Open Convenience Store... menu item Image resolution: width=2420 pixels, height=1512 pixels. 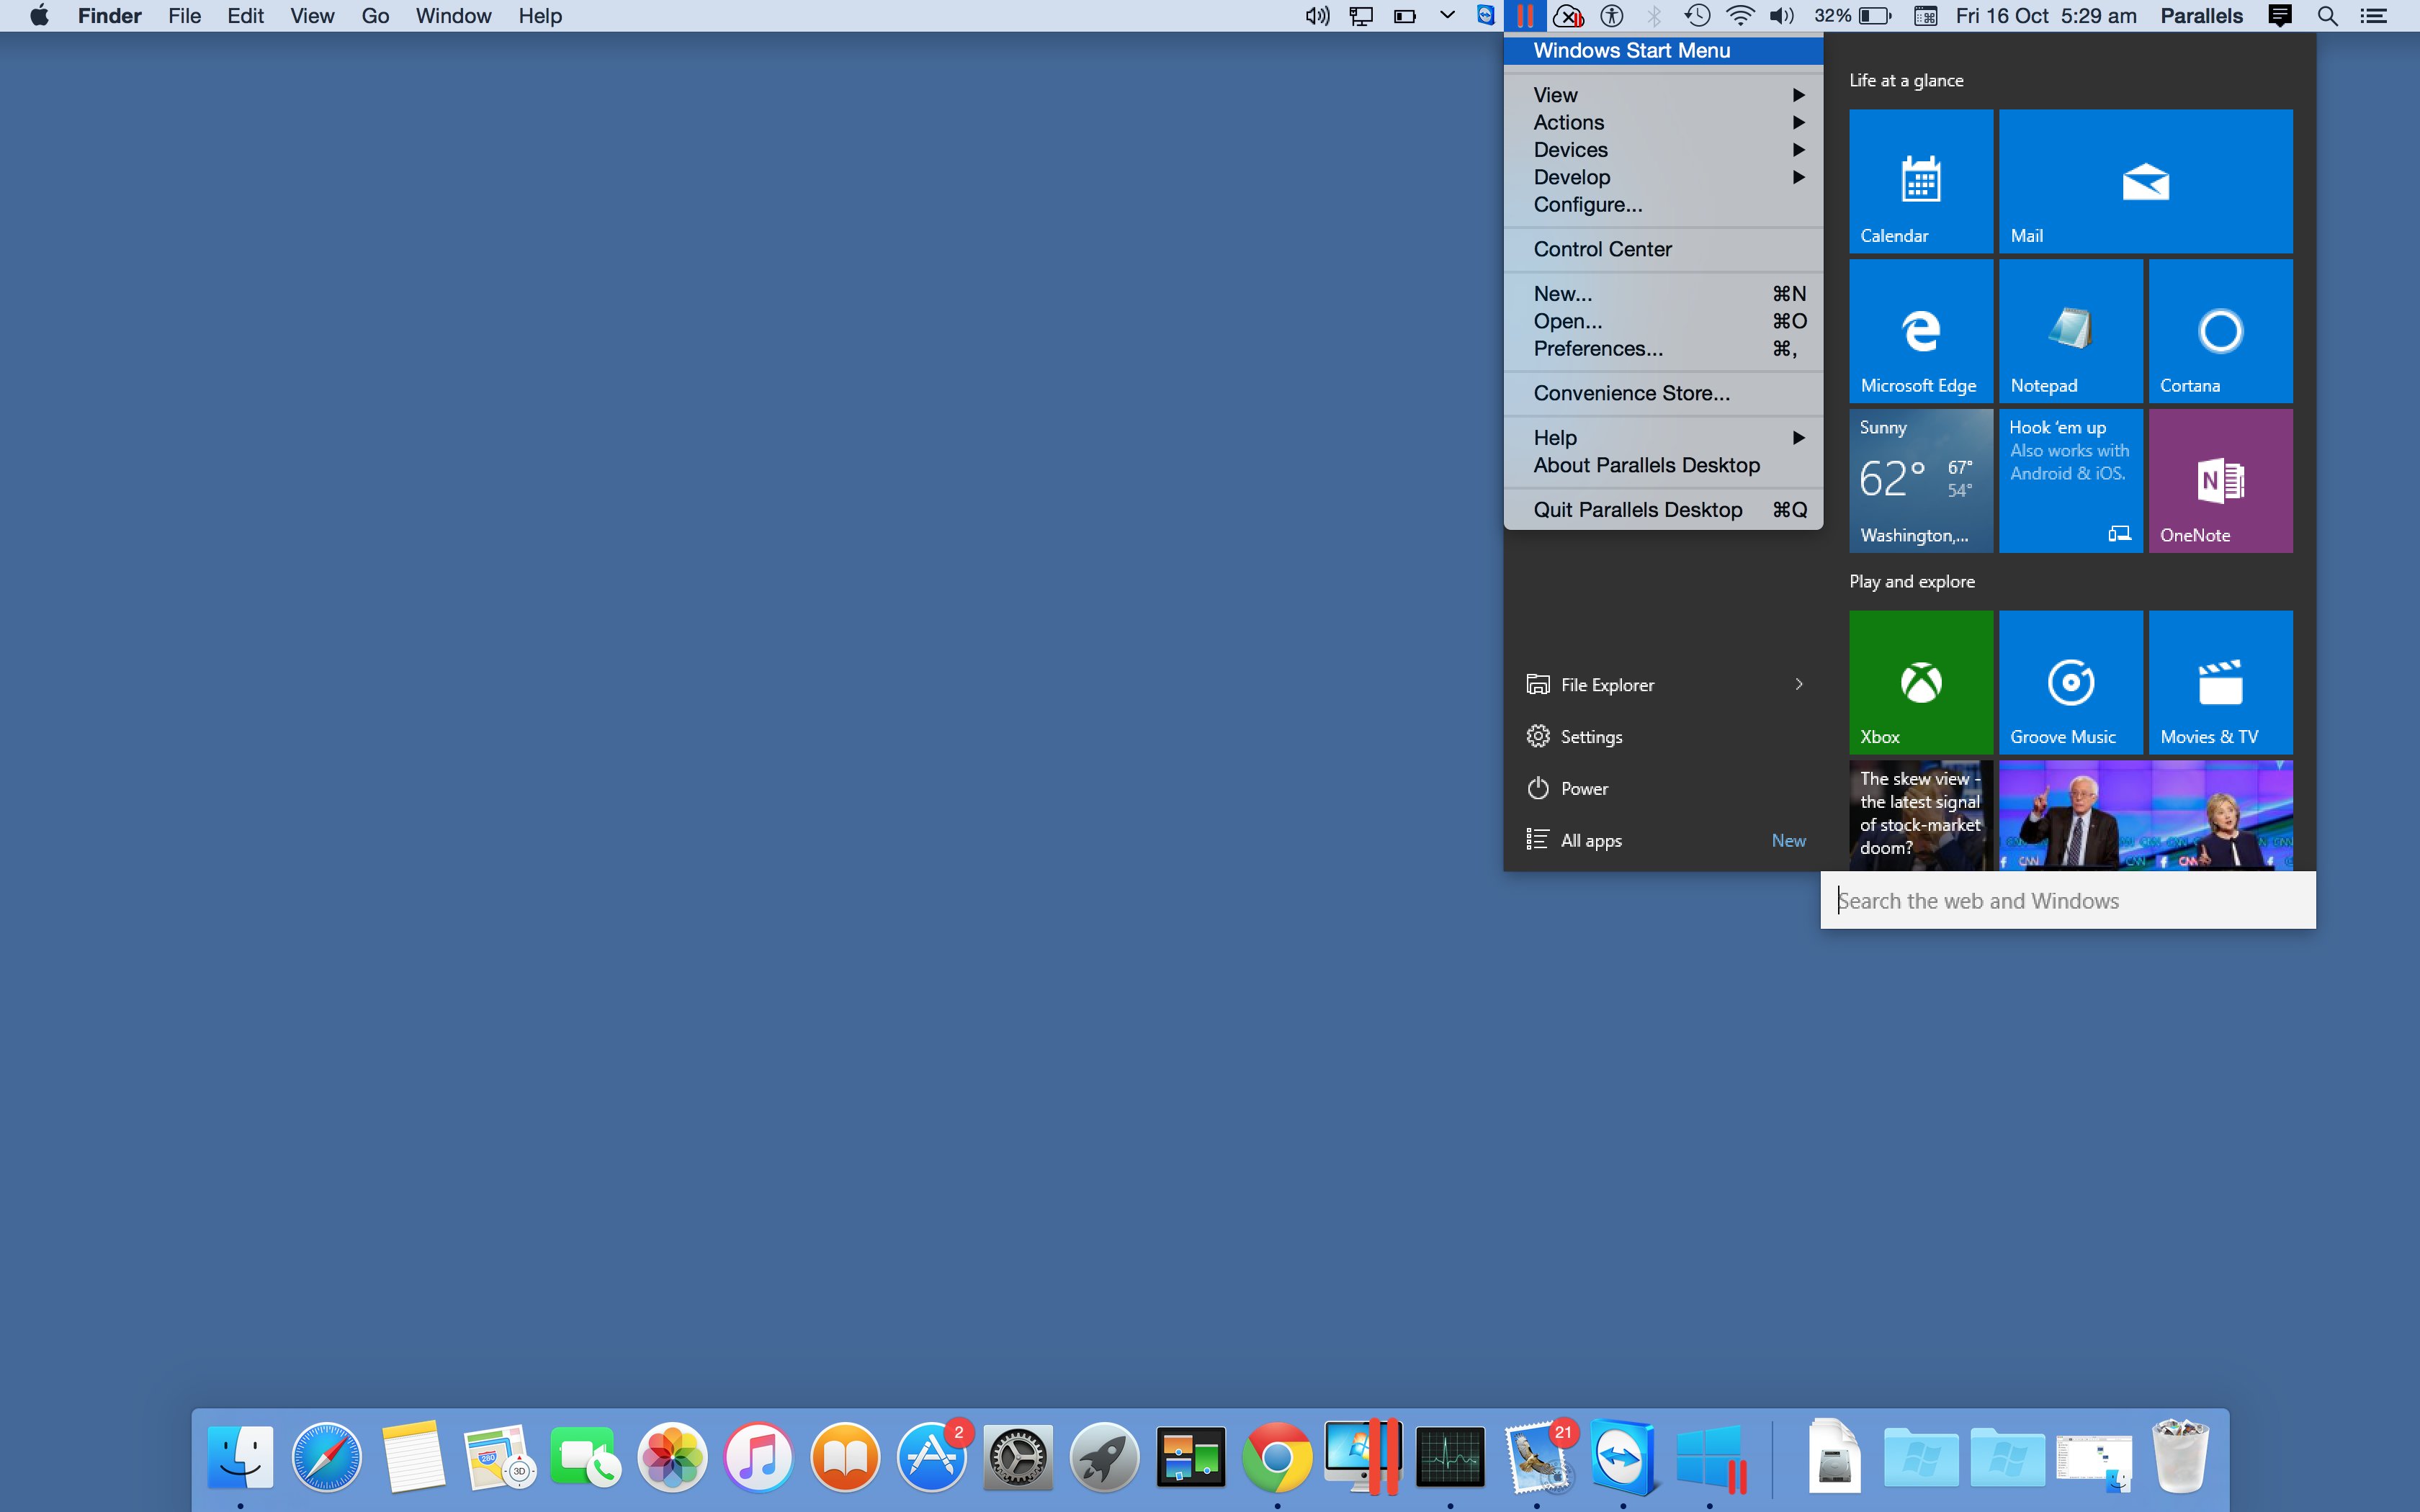pos(1663,393)
